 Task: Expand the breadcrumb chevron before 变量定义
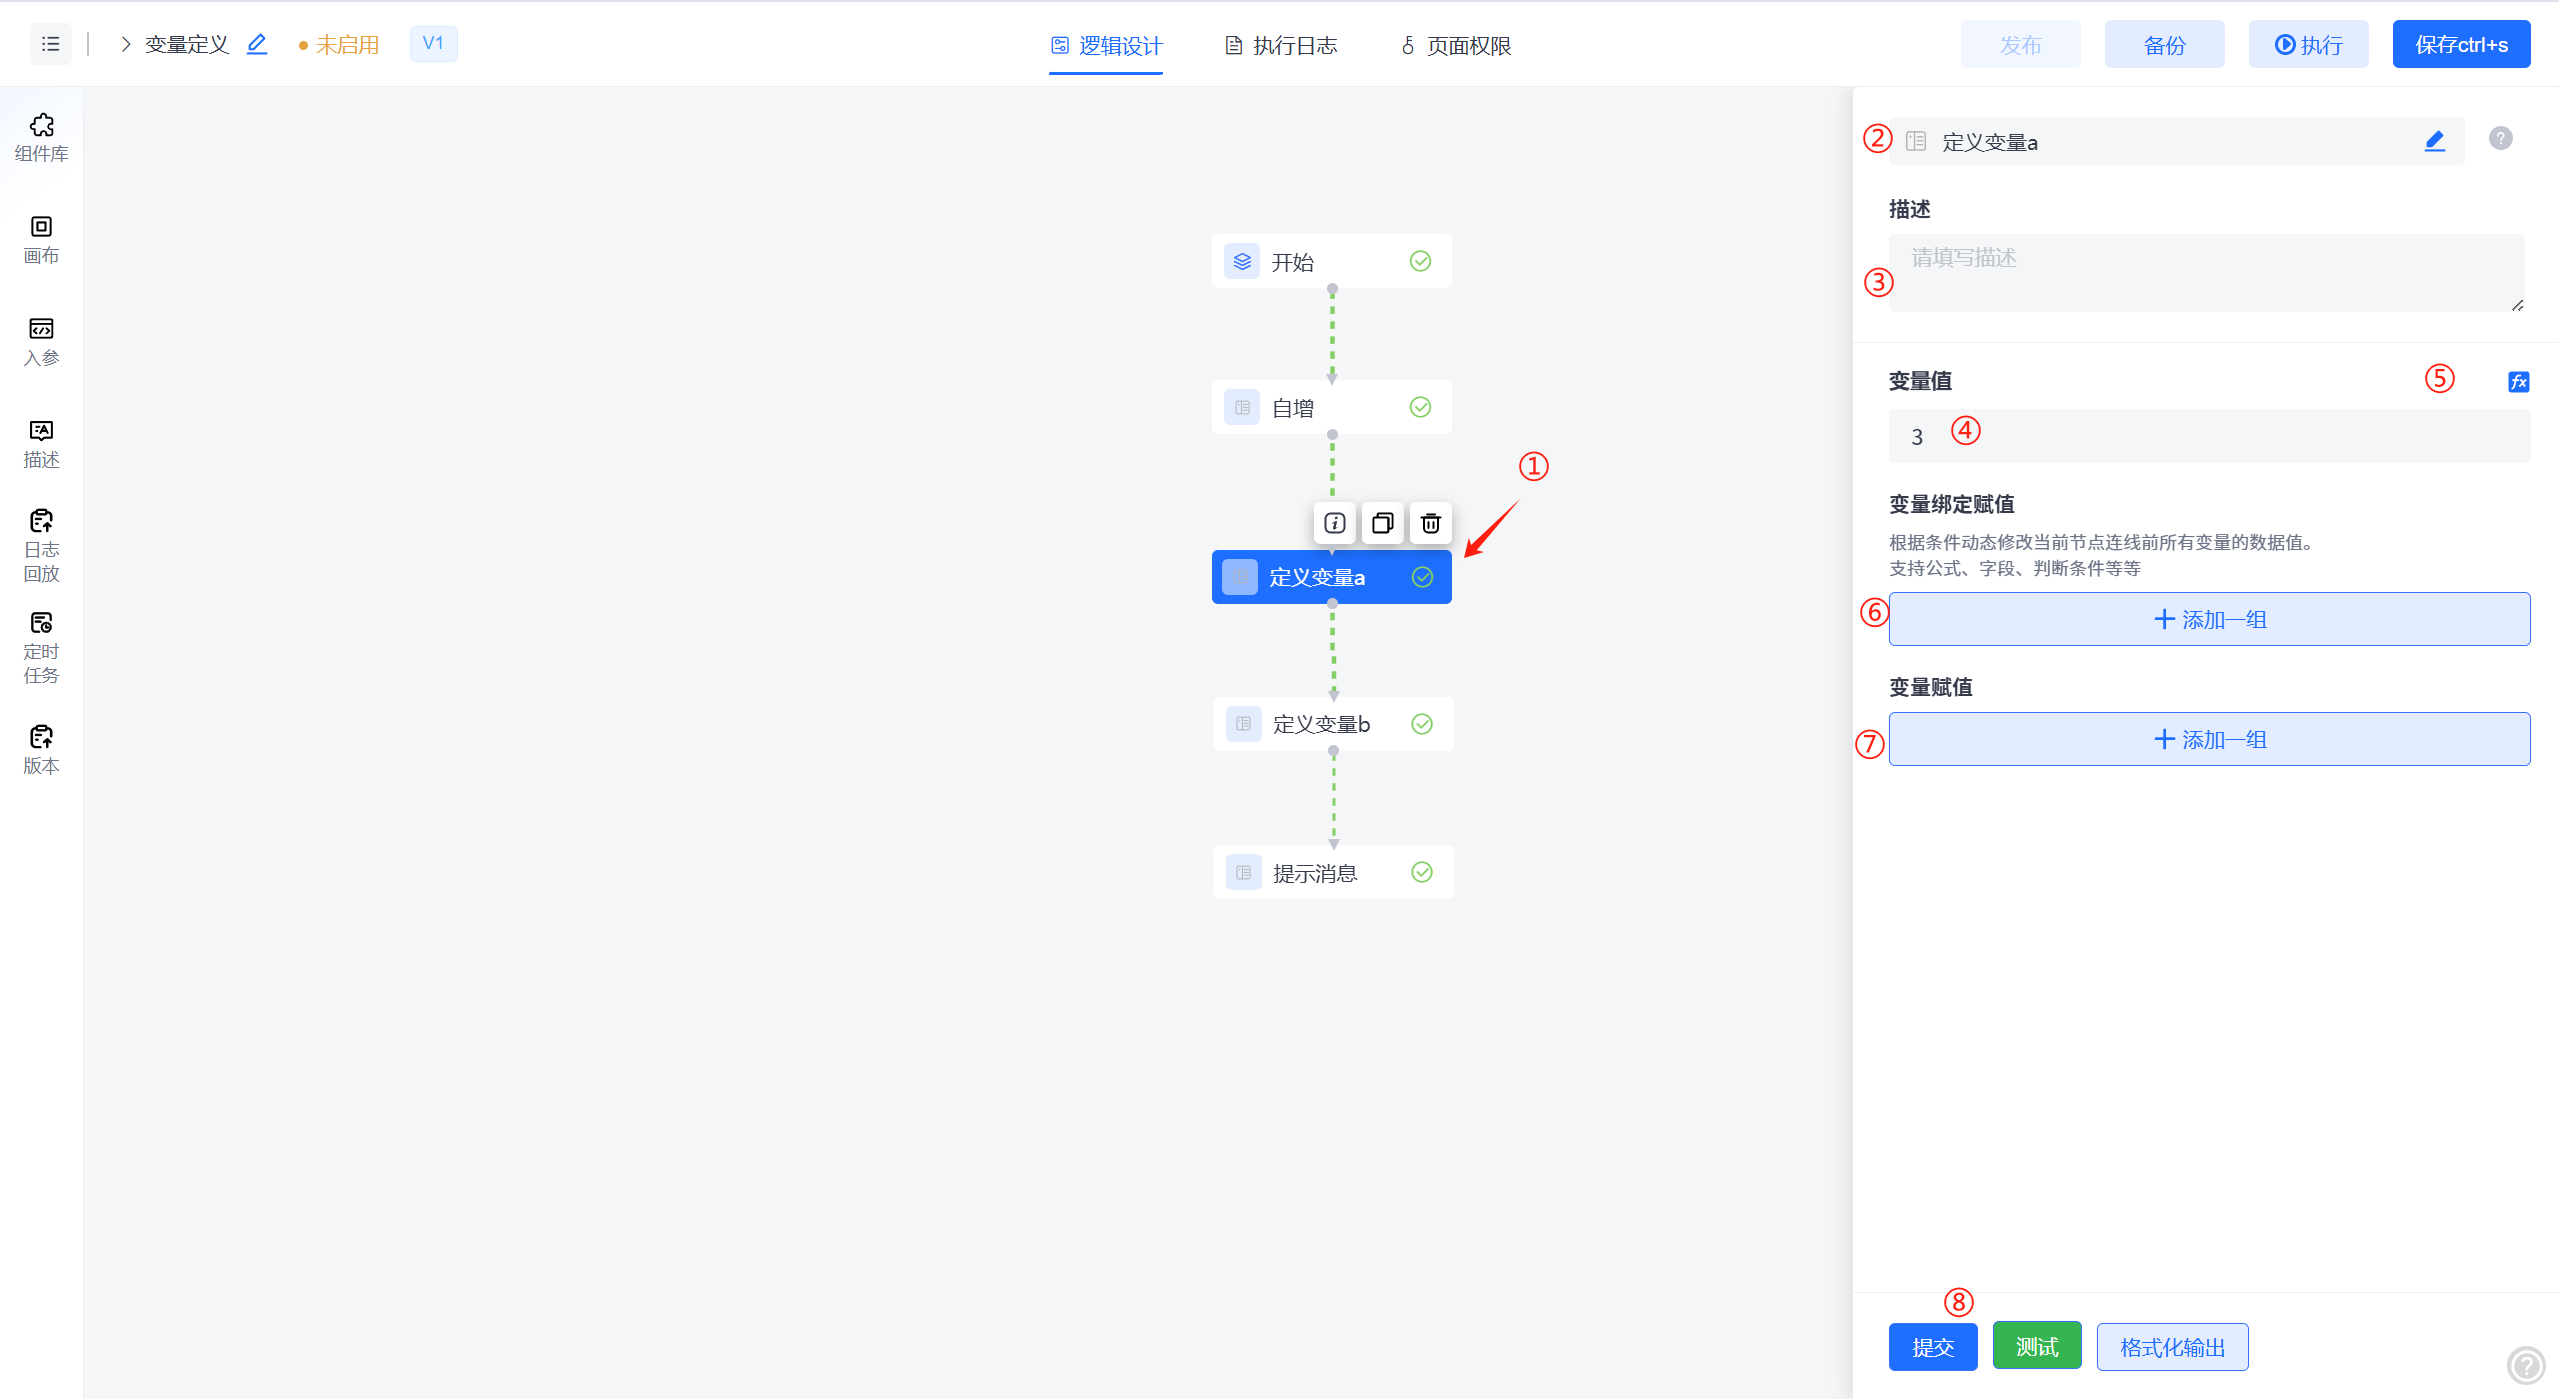126,44
